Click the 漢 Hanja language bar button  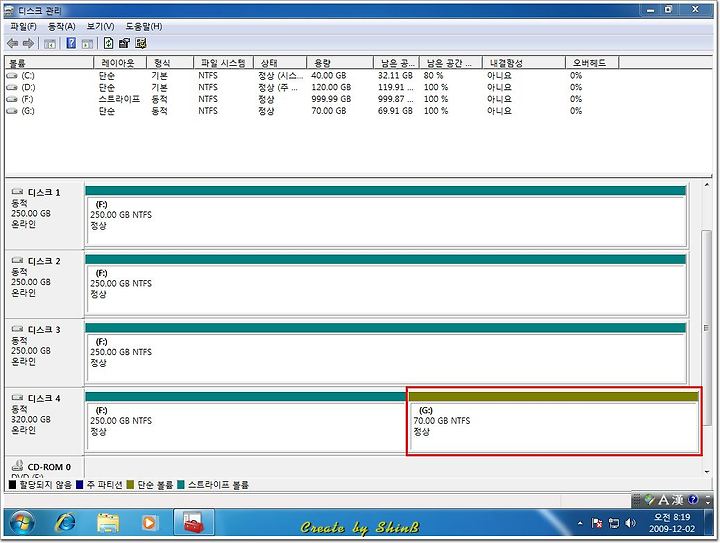(x=678, y=499)
